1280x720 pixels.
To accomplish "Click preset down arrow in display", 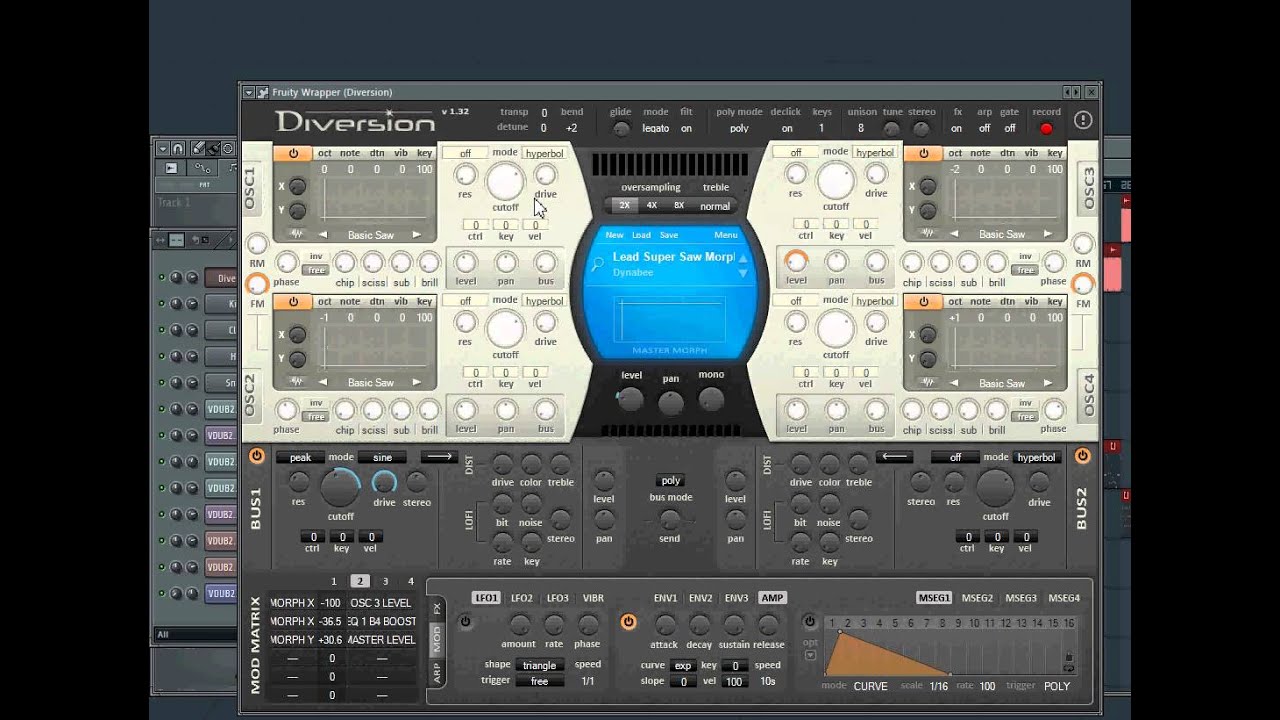I will pos(743,272).
